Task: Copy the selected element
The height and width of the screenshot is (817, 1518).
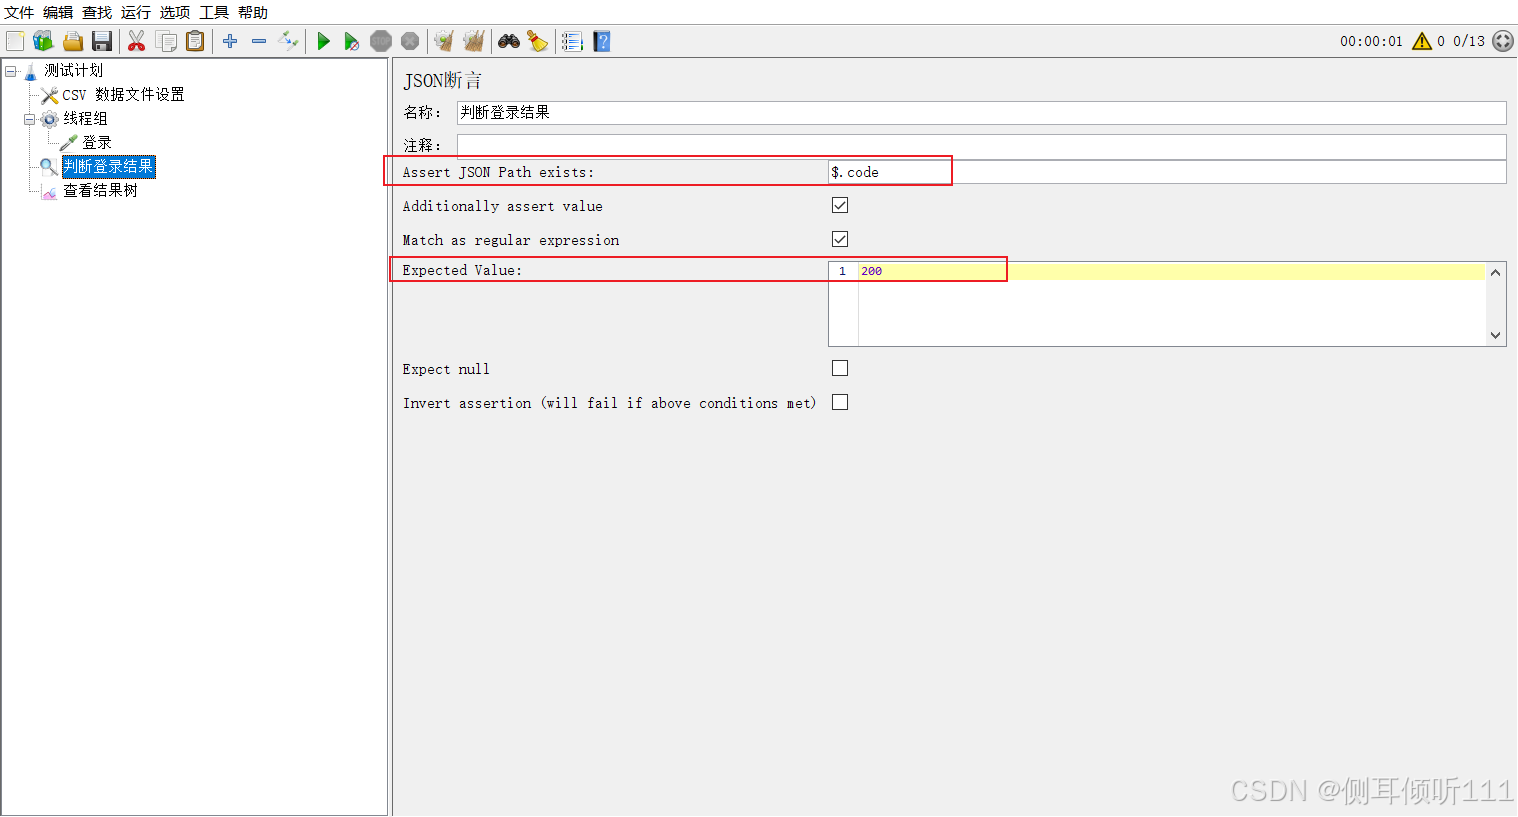Action: click(x=166, y=41)
